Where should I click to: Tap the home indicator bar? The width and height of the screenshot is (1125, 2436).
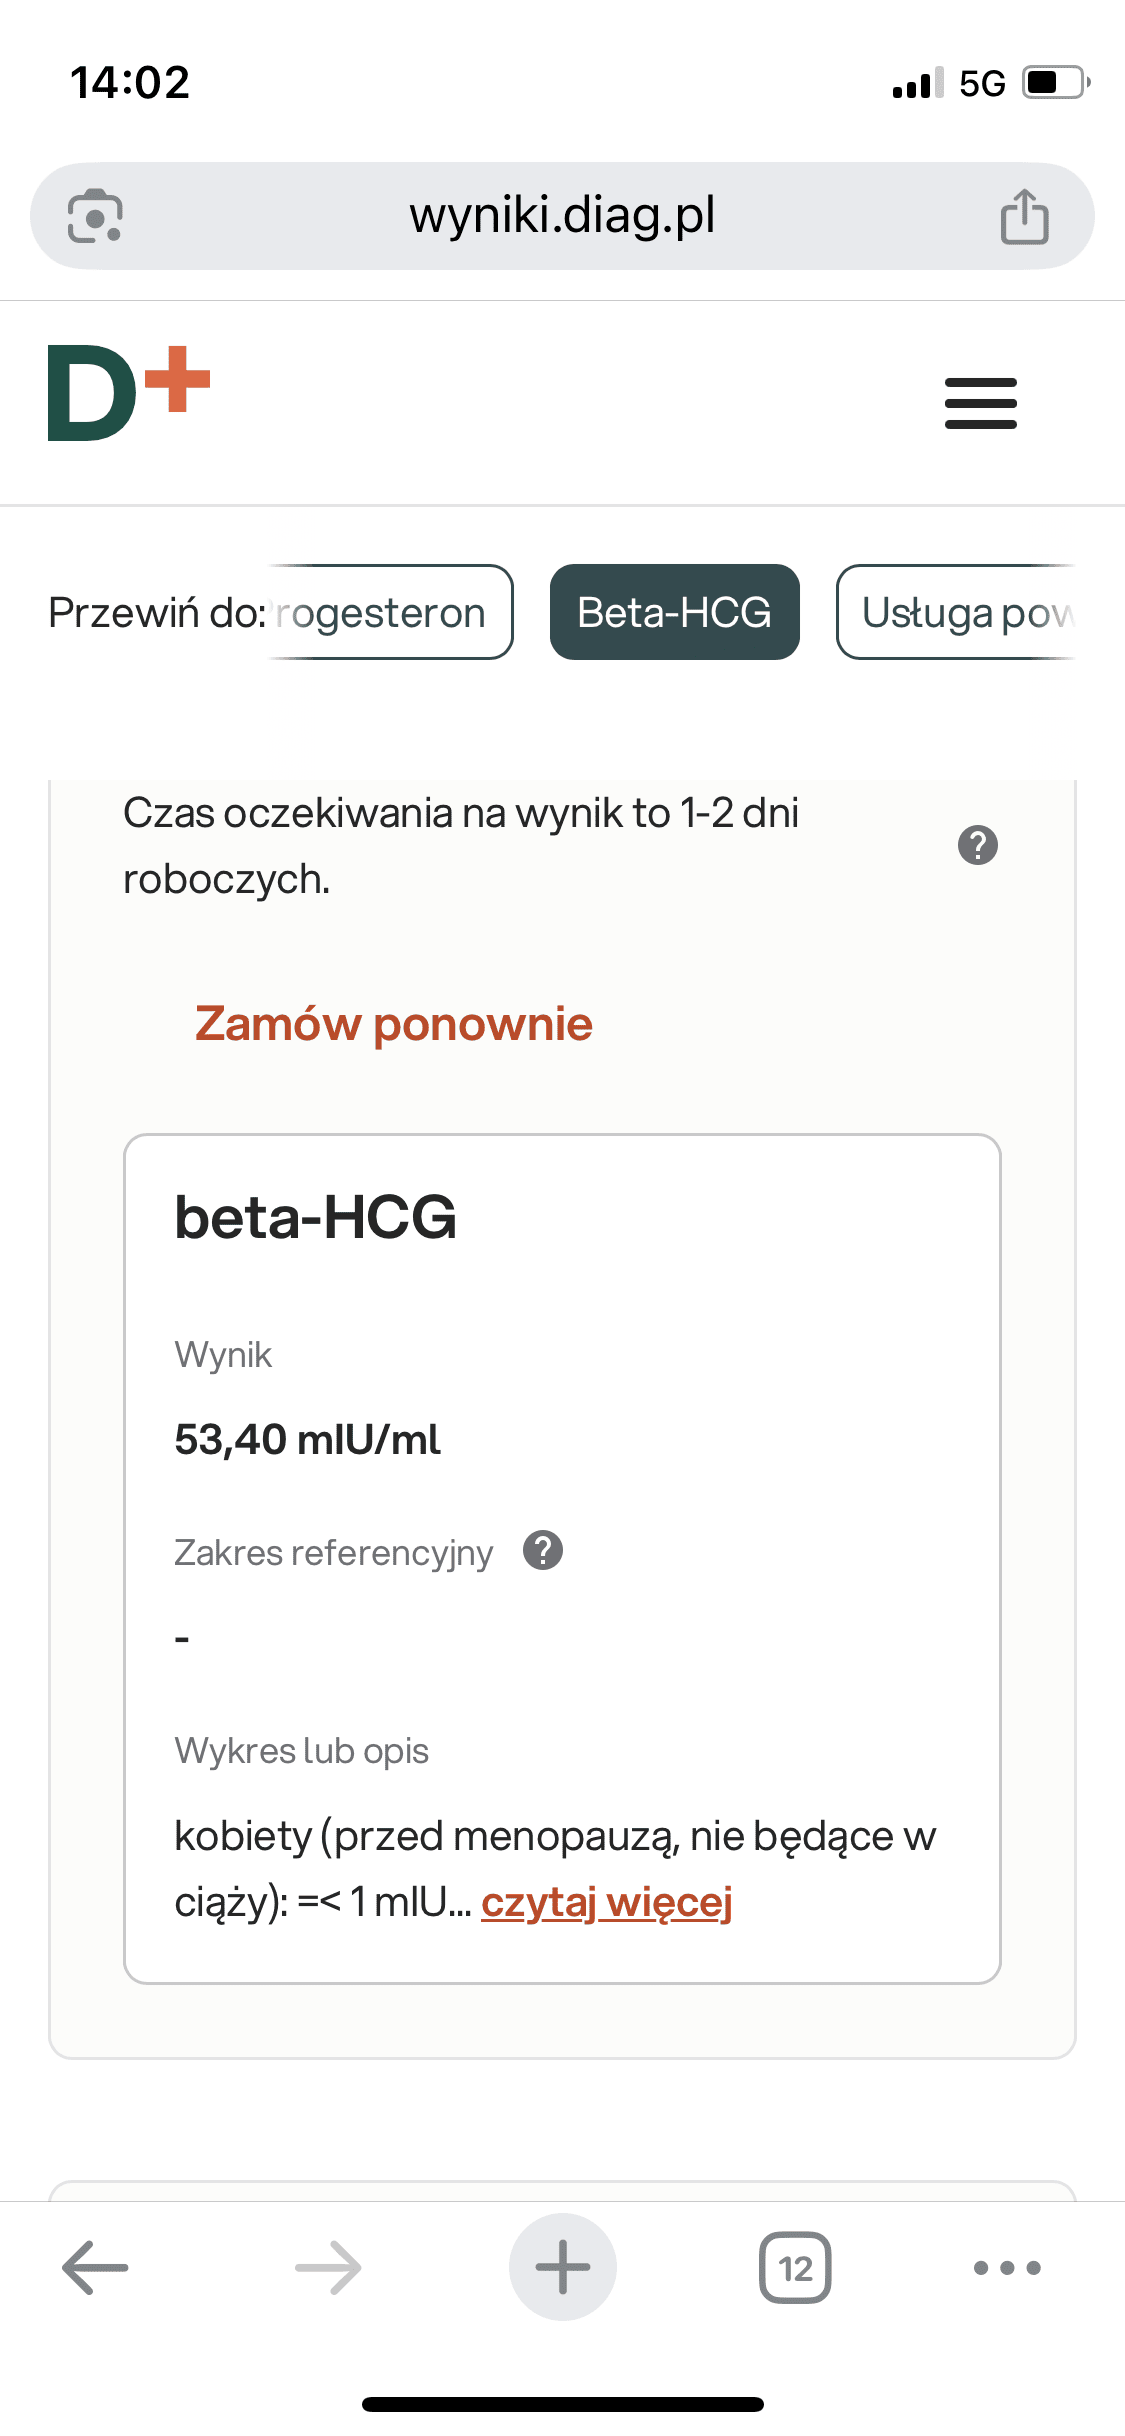pos(562,2404)
